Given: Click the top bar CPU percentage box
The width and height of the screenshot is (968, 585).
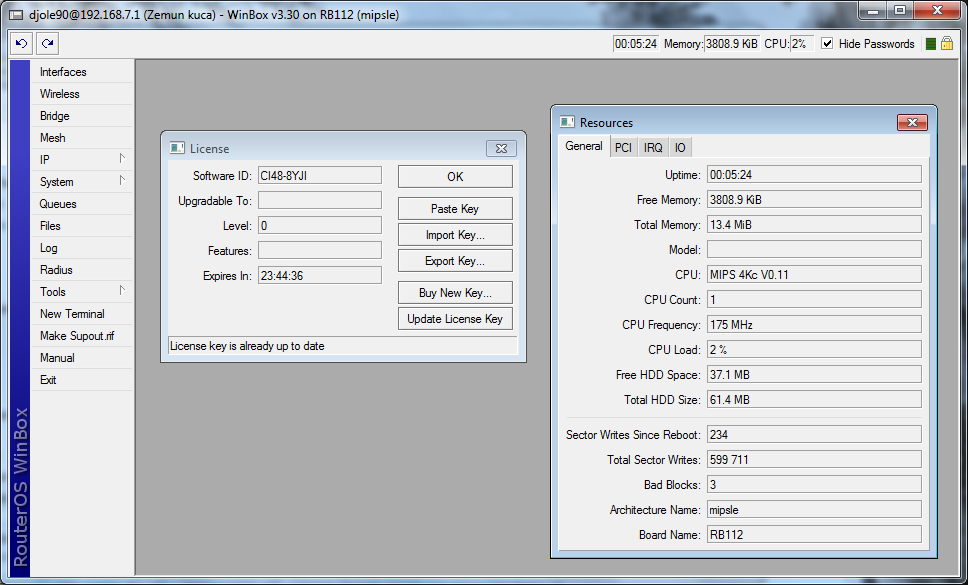Looking at the screenshot, I should pyautogui.click(x=802, y=44).
